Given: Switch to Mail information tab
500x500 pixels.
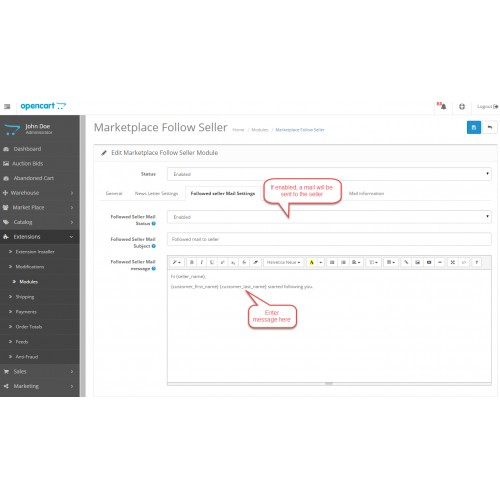Looking at the screenshot, I should coord(366,193).
